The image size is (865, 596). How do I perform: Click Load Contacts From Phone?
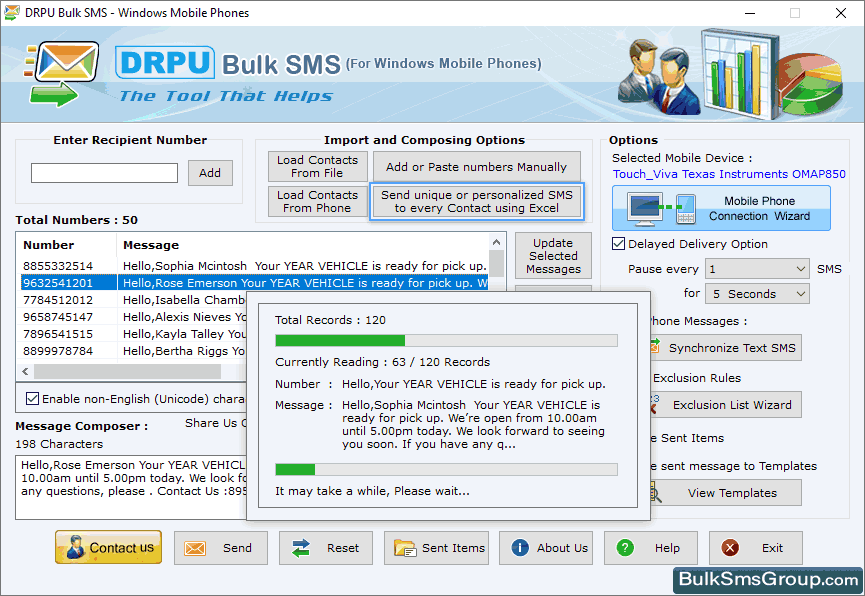pyautogui.click(x=317, y=201)
